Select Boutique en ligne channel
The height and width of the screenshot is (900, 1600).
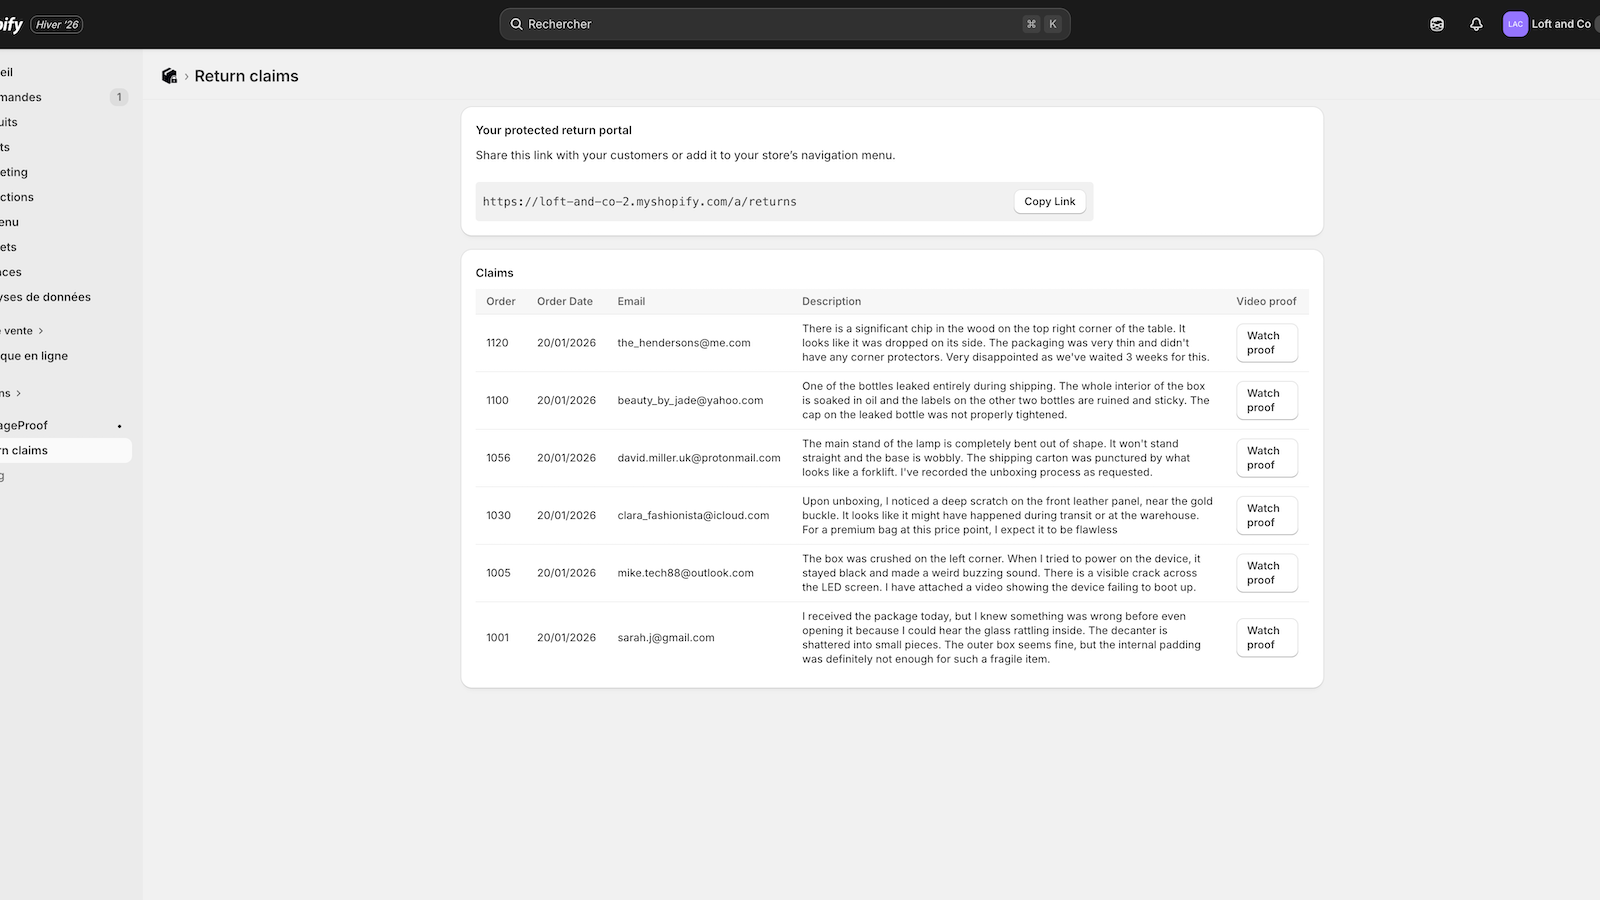coord(34,355)
